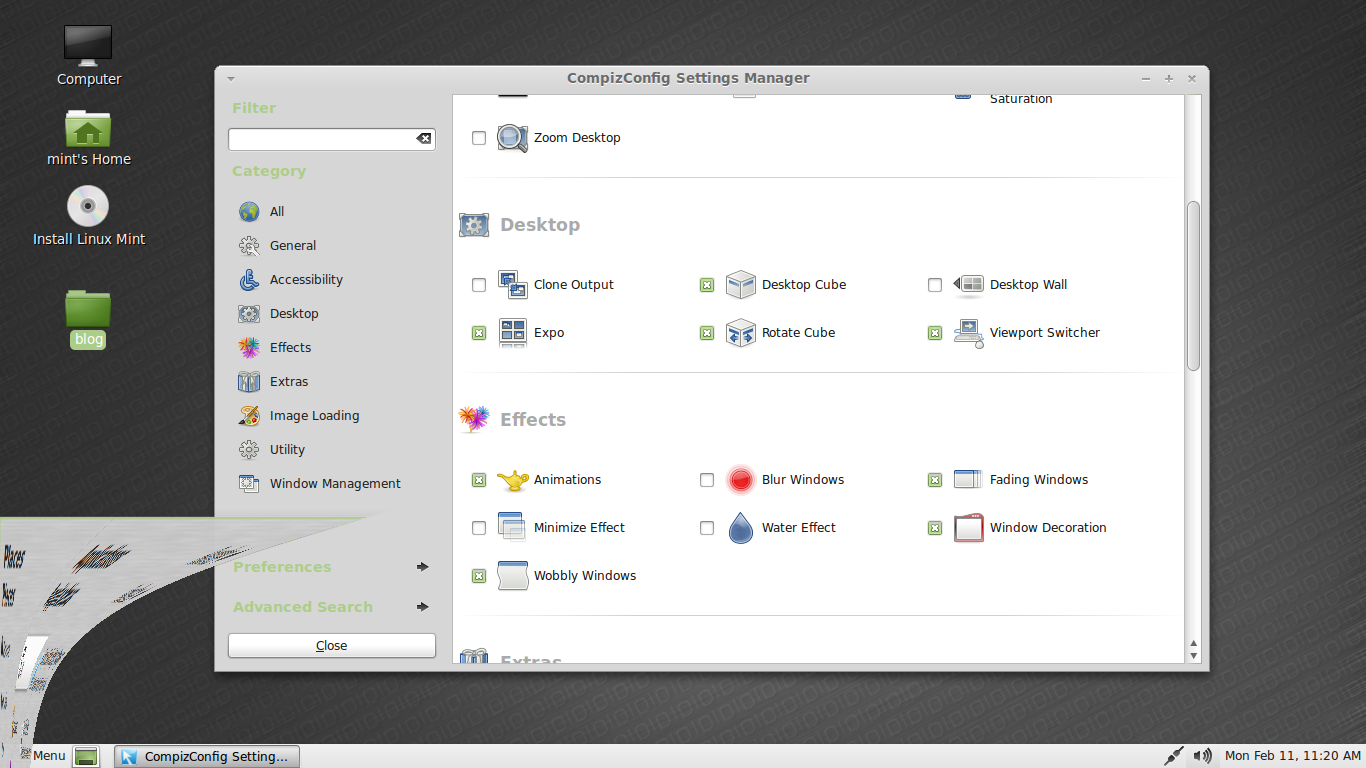
Task: Click the Expo plugin icon
Action: tap(513, 333)
